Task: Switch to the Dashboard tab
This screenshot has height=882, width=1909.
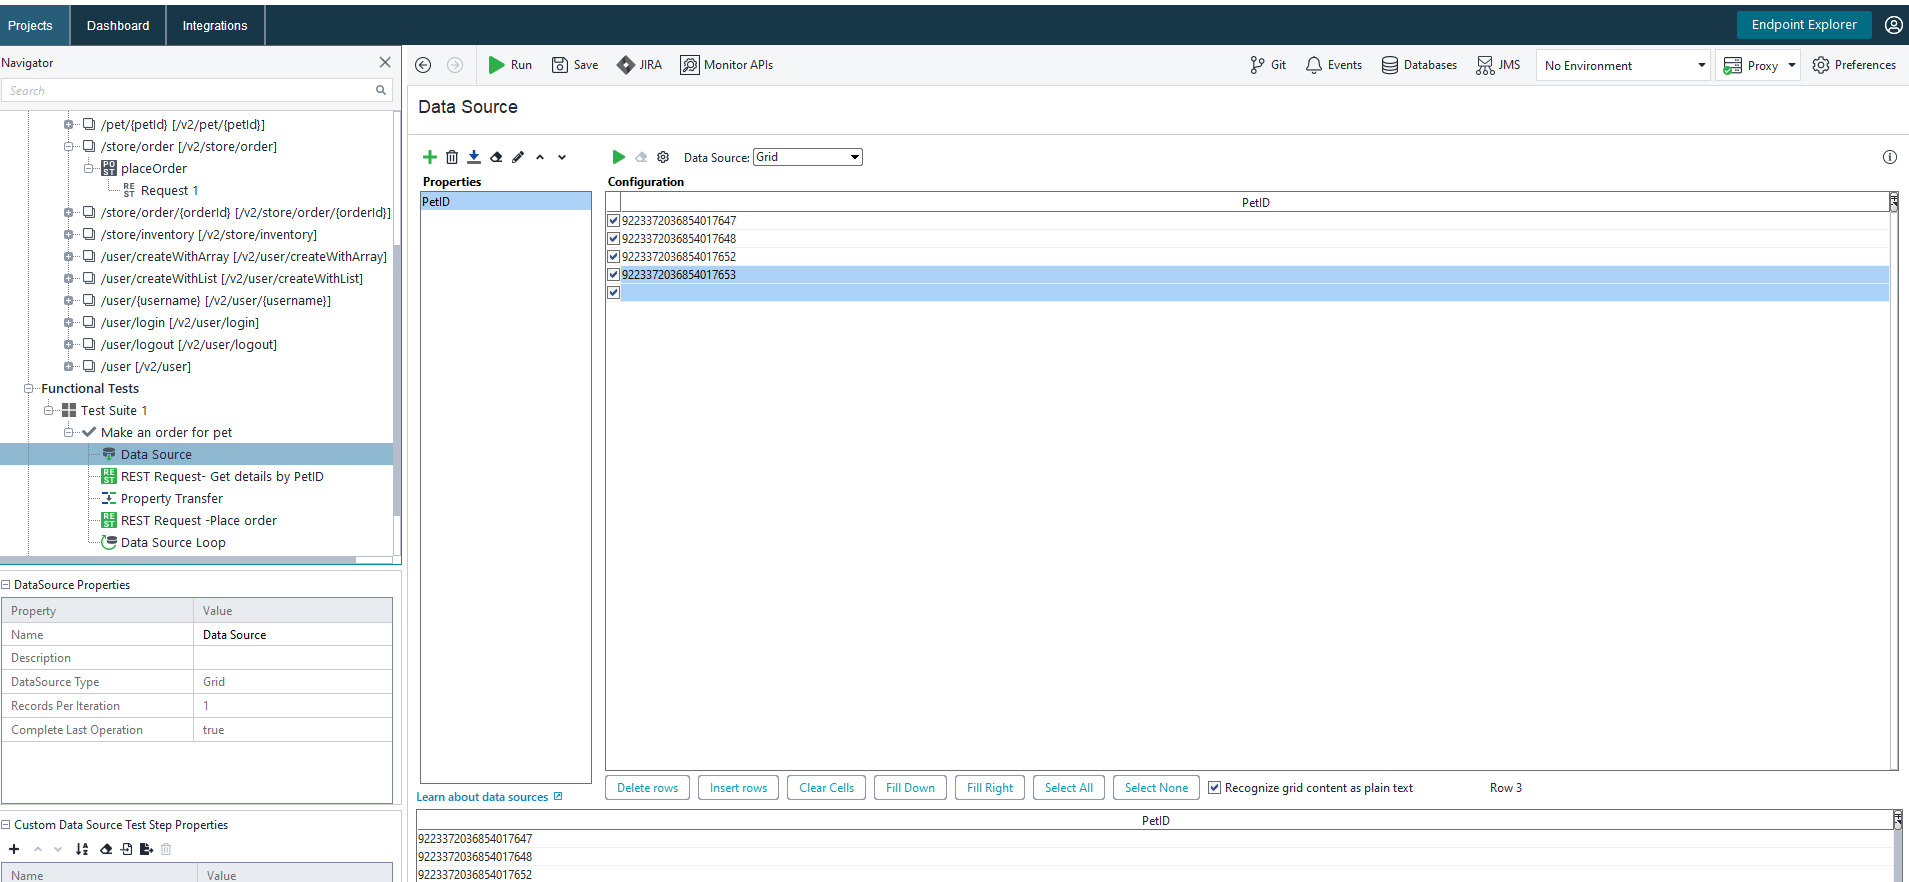Action: (x=118, y=25)
